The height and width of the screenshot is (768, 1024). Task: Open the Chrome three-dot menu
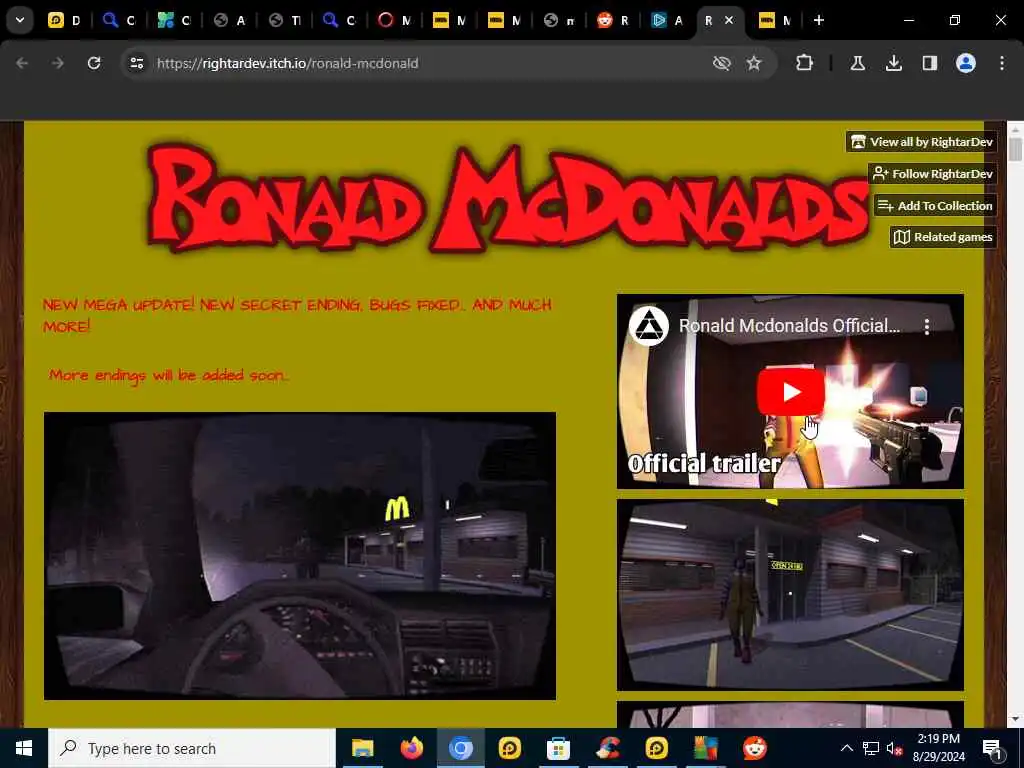click(x=1002, y=63)
